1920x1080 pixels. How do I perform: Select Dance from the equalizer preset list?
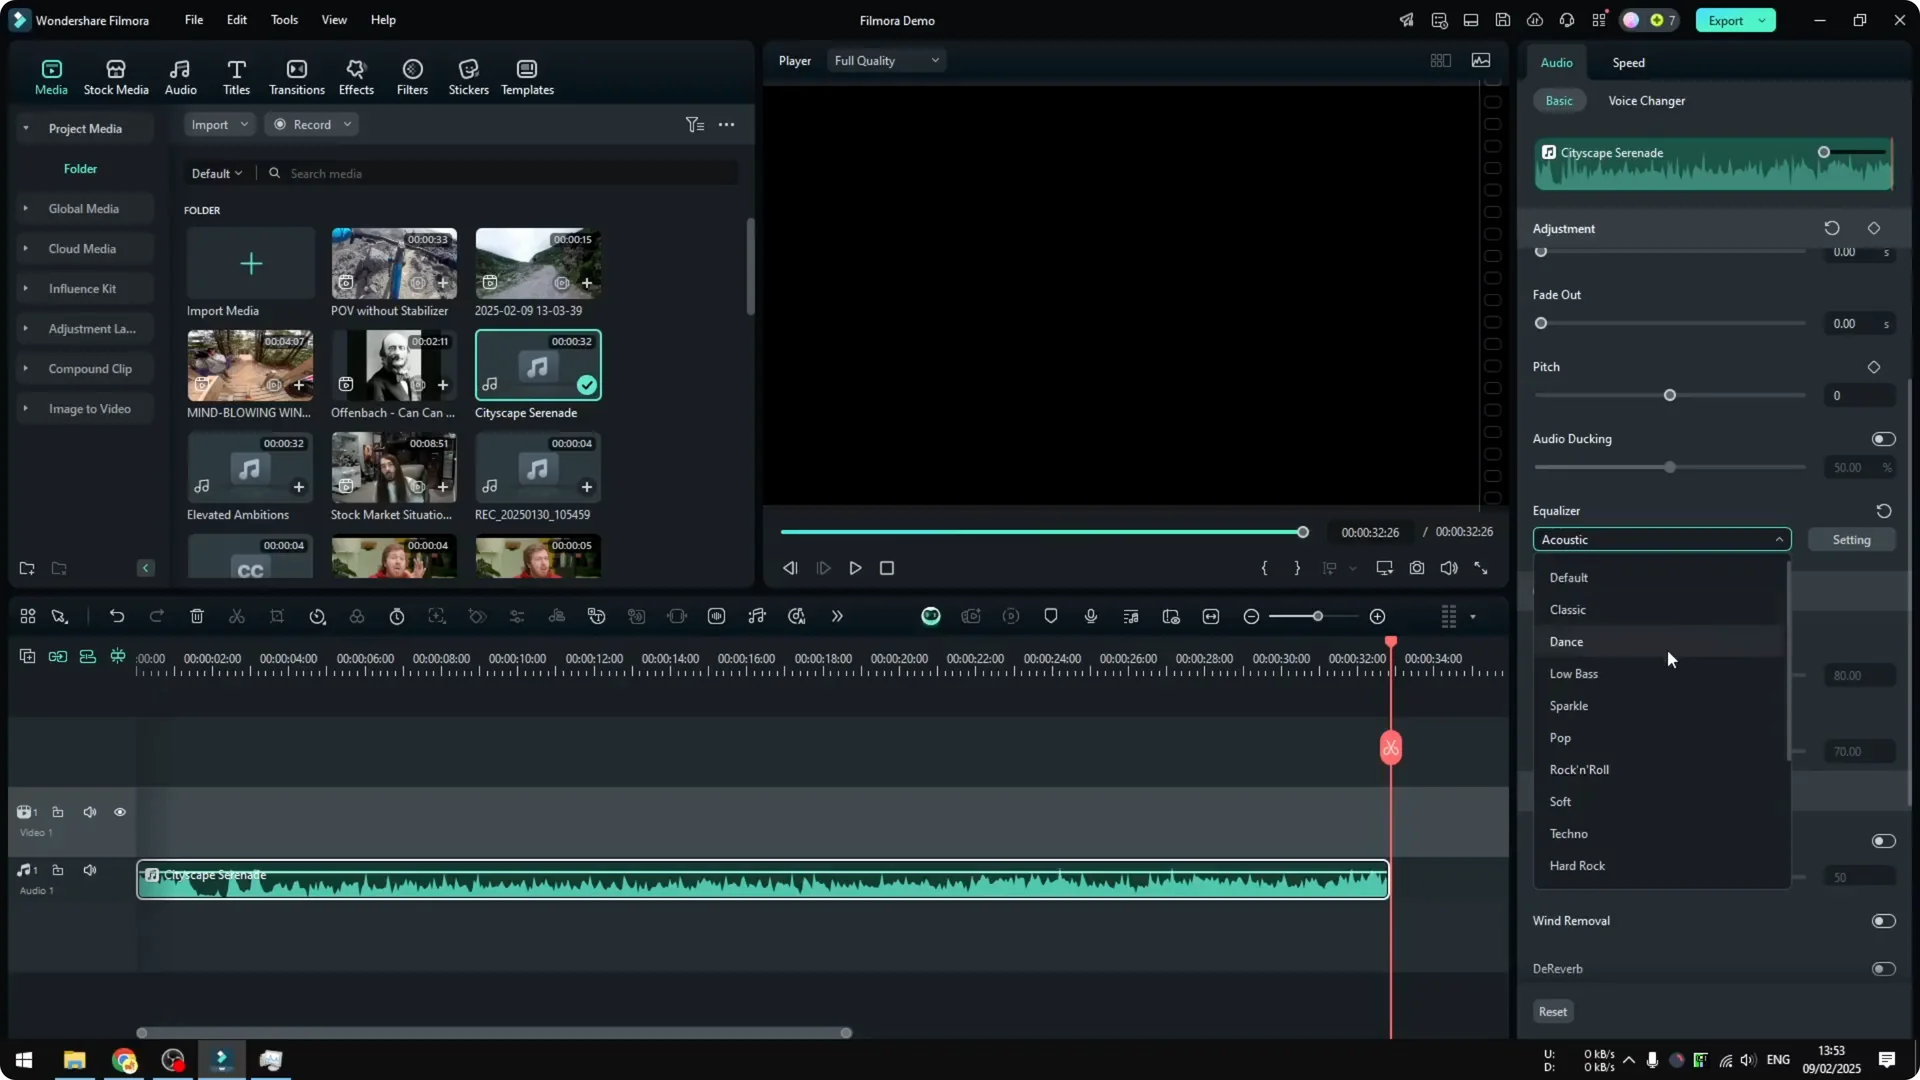pyautogui.click(x=1566, y=641)
